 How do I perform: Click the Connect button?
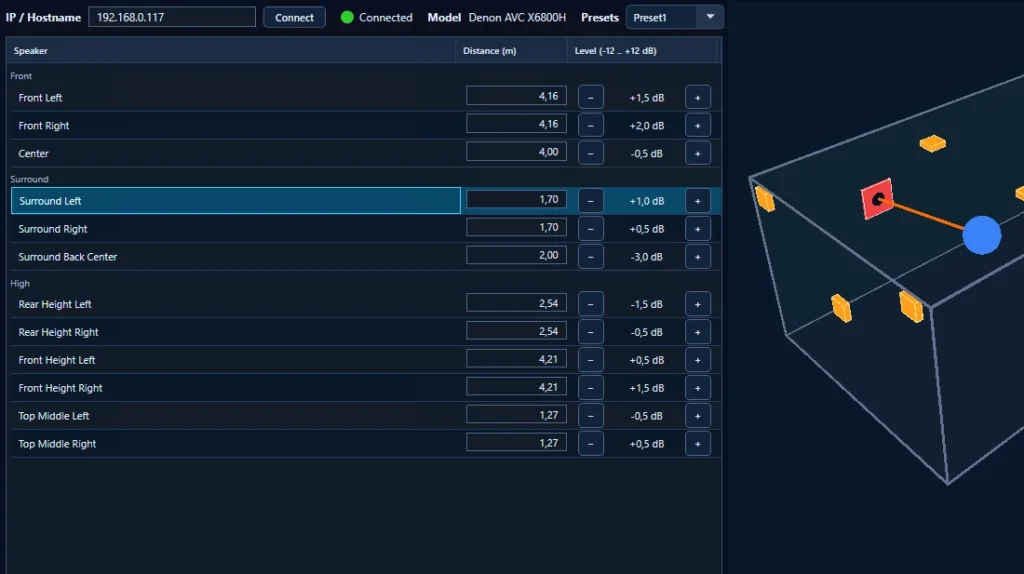tap(294, 18)
